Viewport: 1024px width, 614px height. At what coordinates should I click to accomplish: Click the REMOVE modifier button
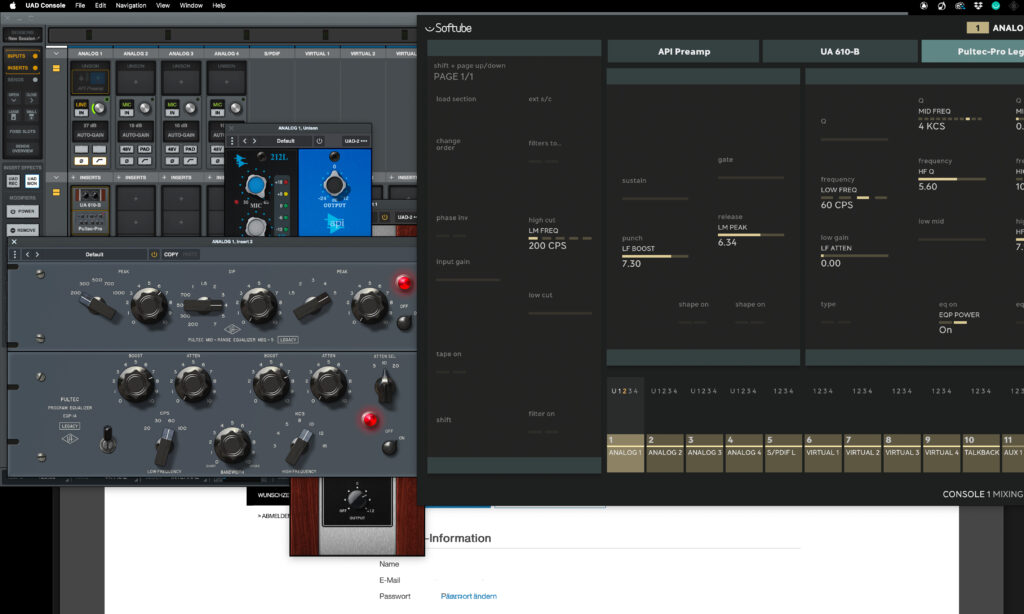23,230
